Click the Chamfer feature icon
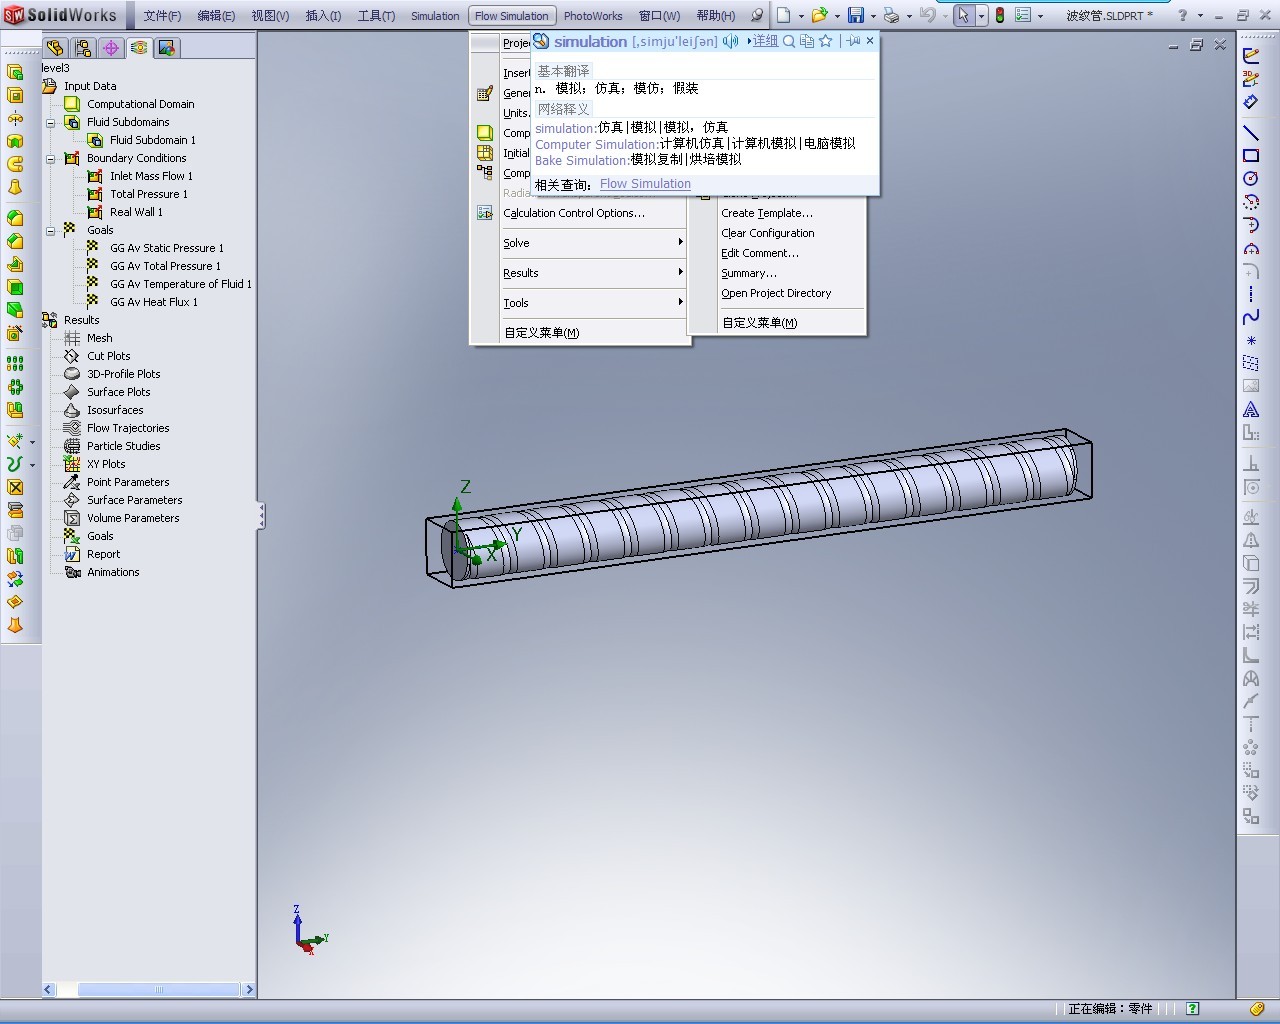Image resolution: width=1280 pixels, height=1024 pixels. (x=15, y=241)
